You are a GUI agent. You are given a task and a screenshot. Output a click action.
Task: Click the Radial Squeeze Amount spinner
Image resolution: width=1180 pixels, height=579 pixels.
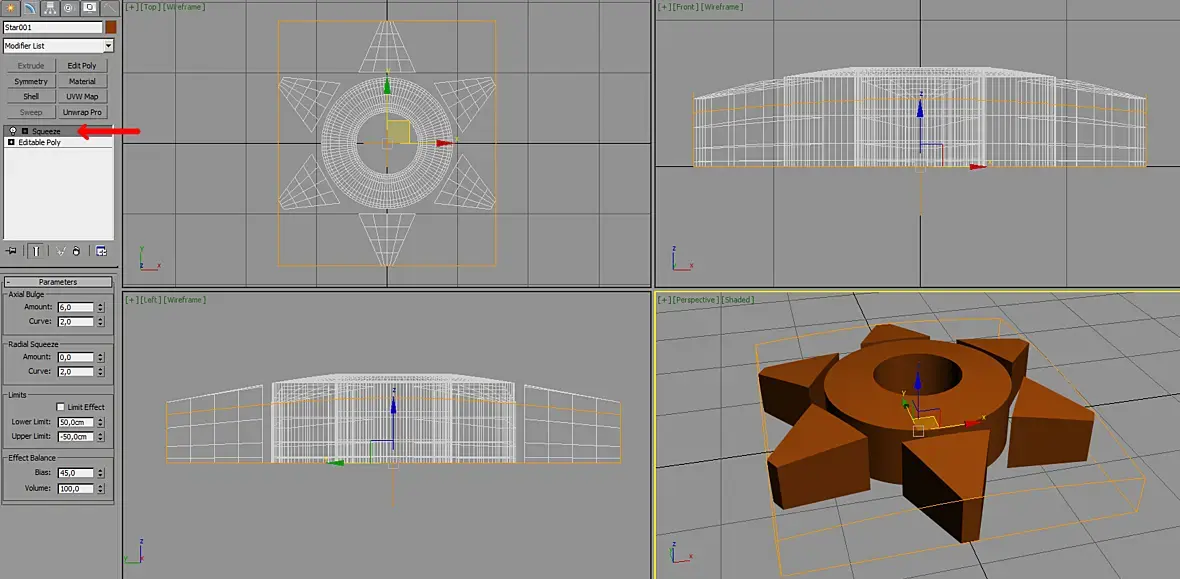[x=100, y=357]
